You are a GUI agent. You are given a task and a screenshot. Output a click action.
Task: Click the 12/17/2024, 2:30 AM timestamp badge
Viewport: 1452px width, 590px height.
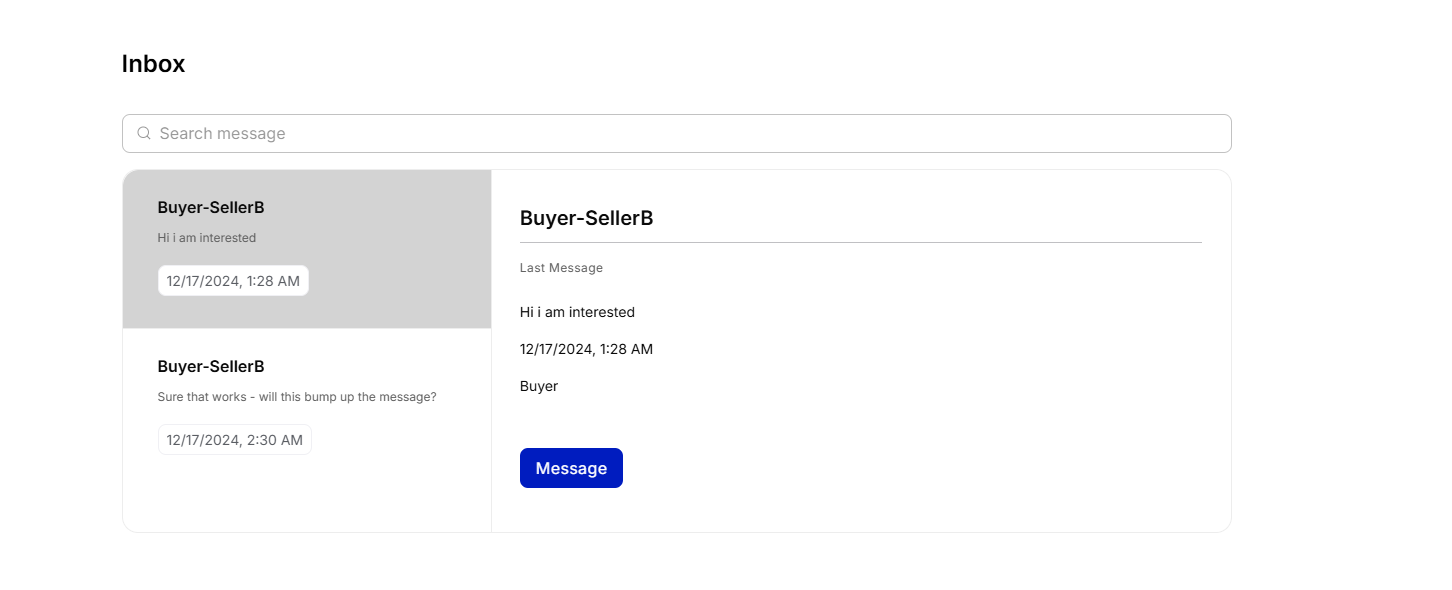(x=235, y=440)
